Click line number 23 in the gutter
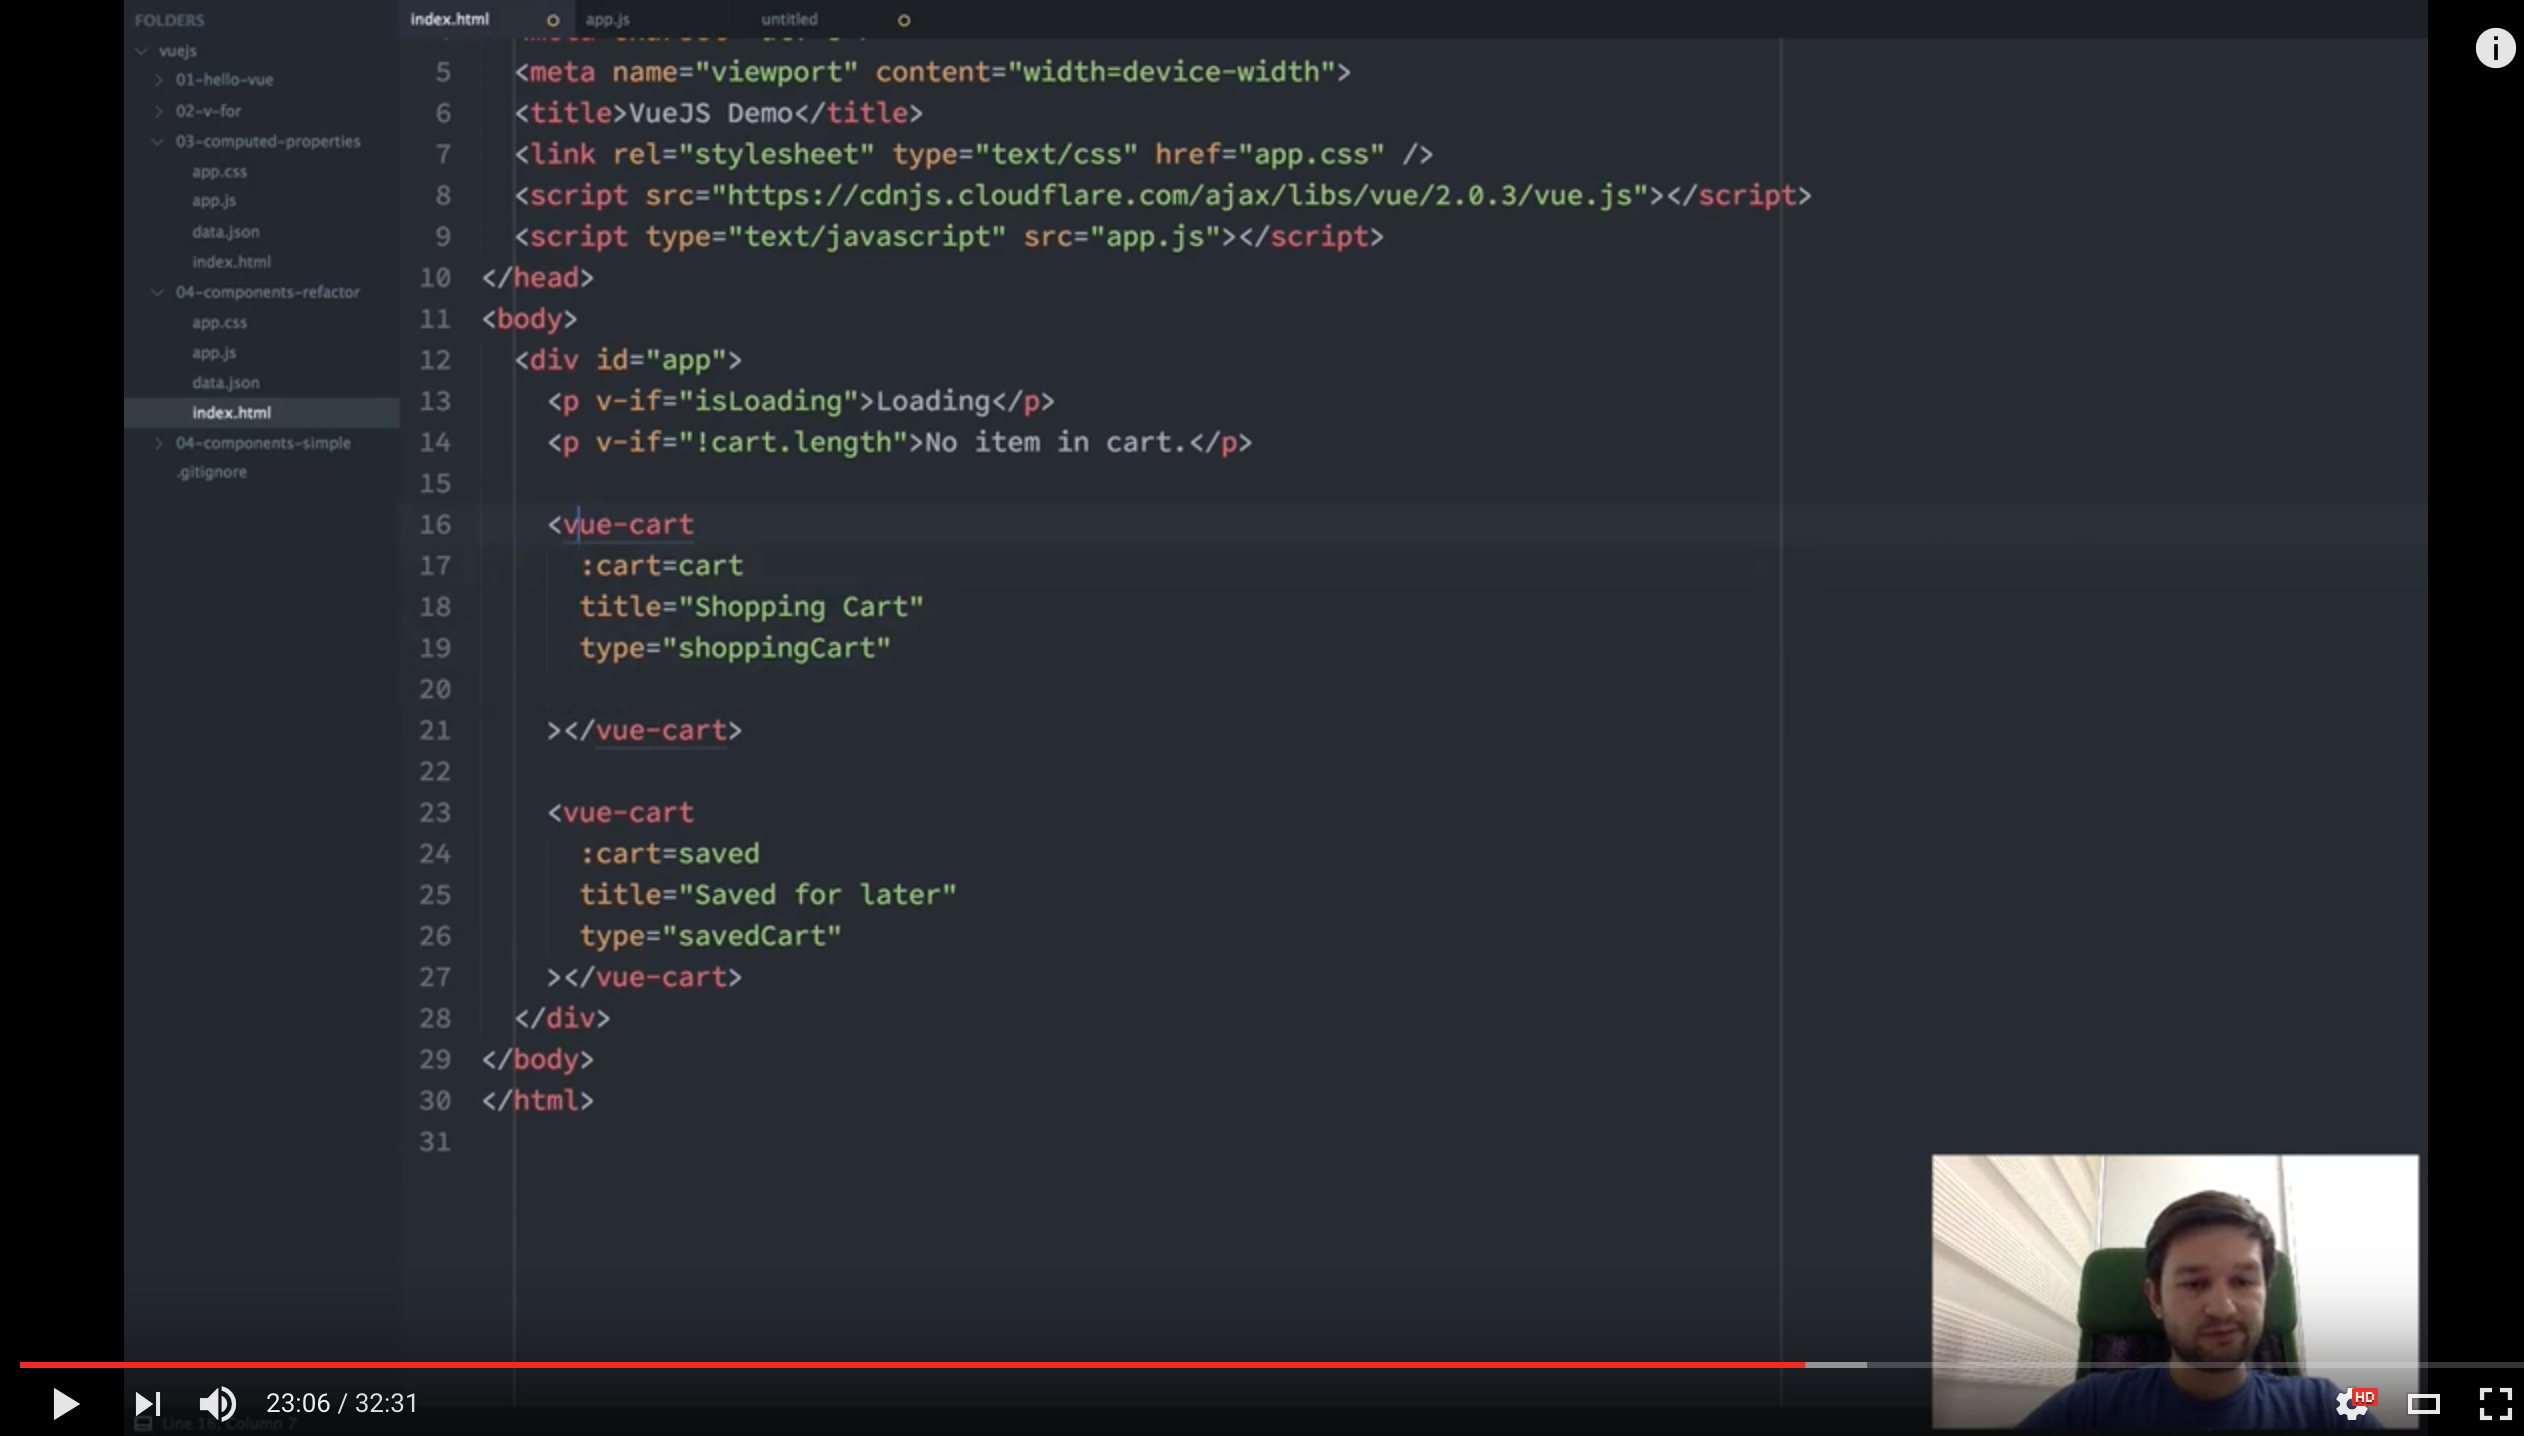This screenshot has height=1436, width=2524. point(435,812)
